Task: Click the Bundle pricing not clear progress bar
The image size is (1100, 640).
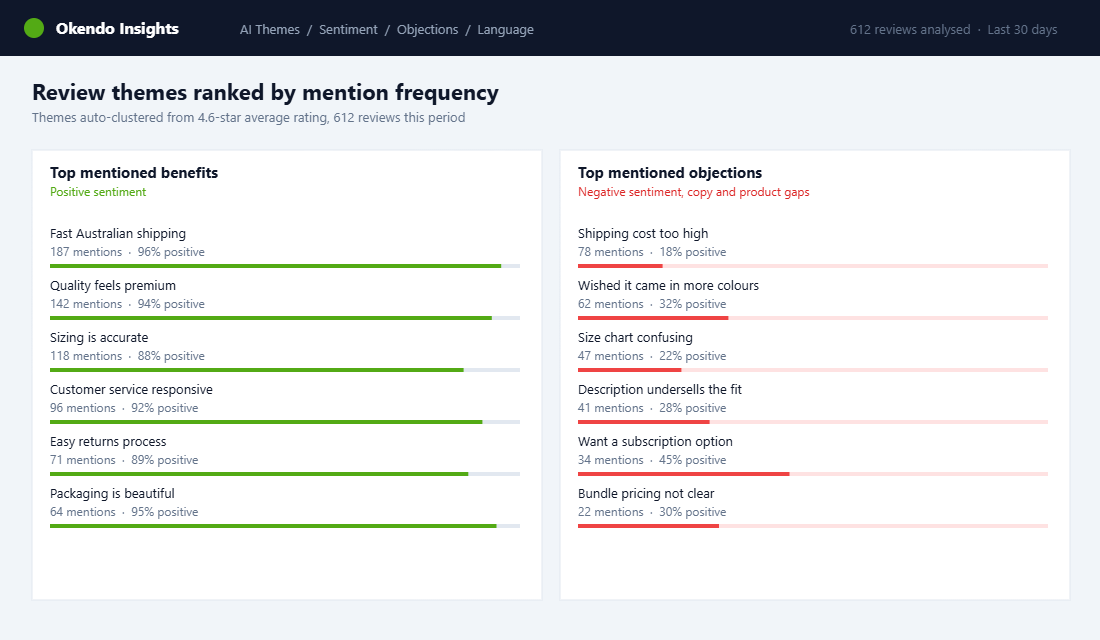Action: (813, 526)
